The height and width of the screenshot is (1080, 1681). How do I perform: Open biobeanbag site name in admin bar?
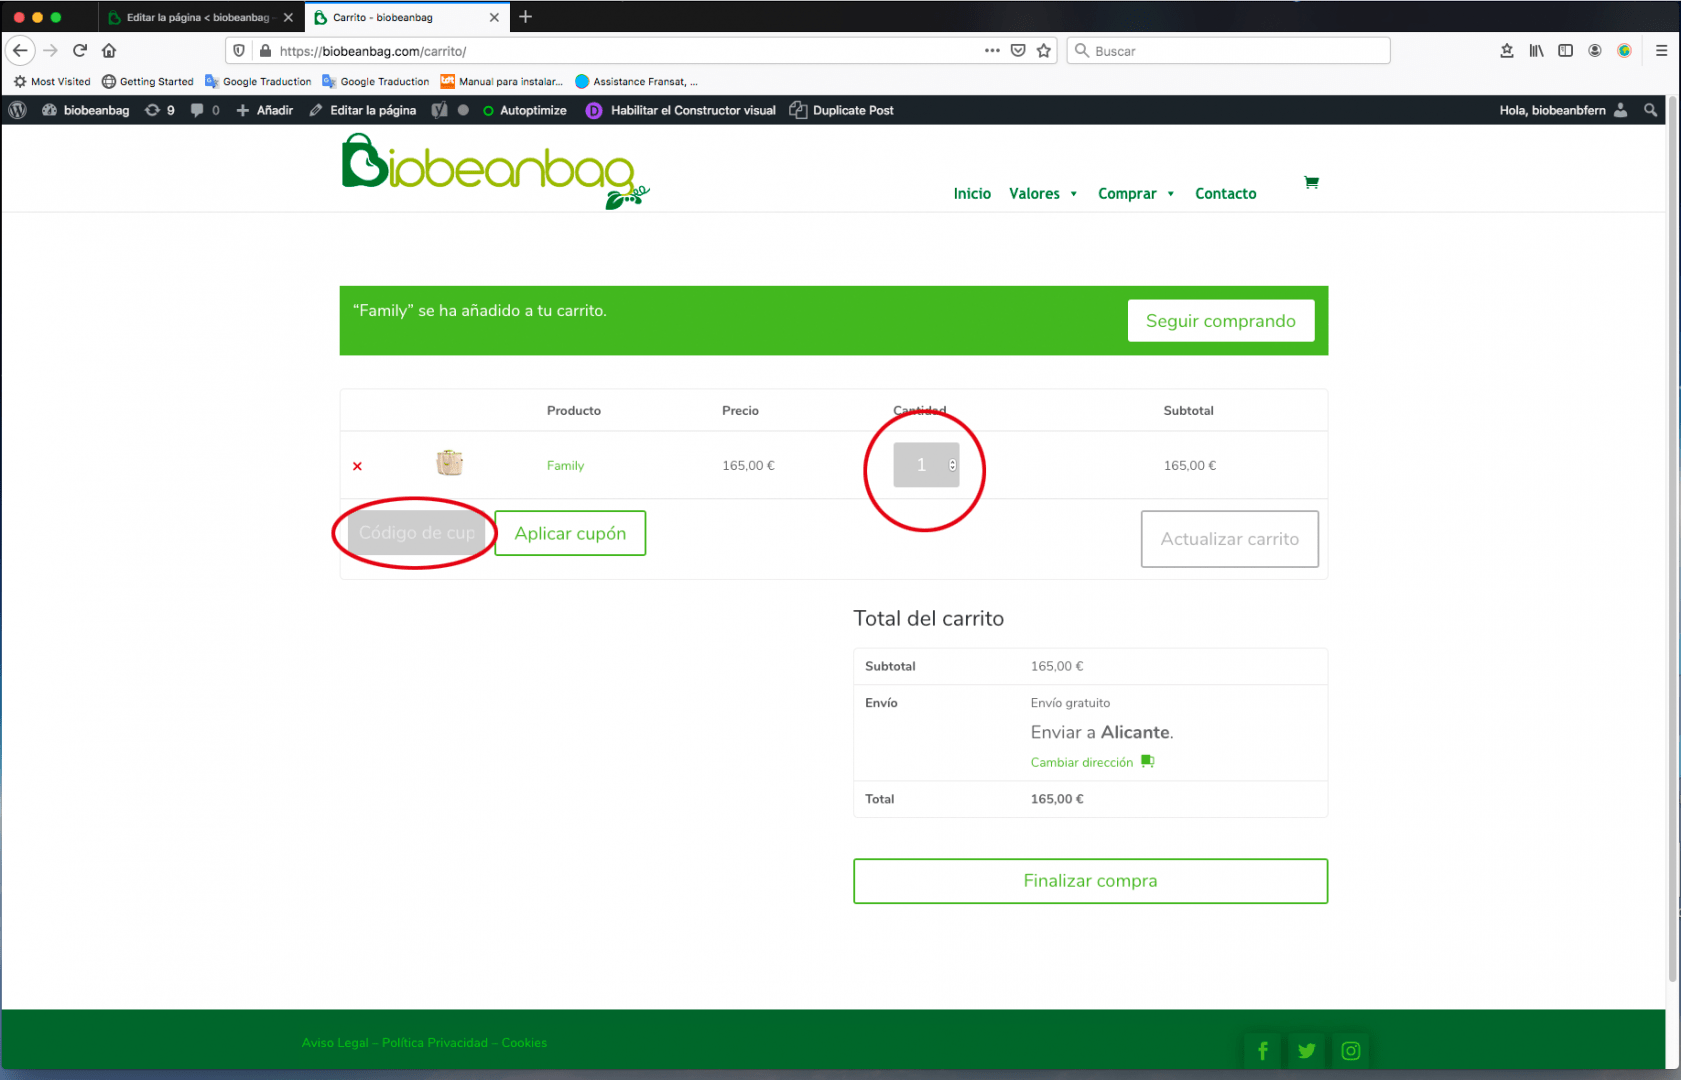[86, 110]
